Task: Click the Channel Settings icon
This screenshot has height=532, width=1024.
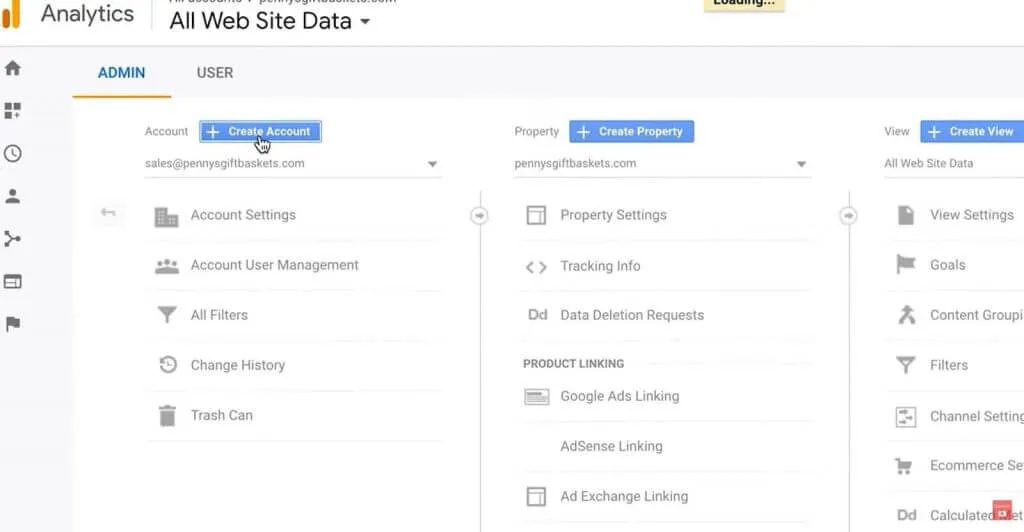Action: click(x=906, y=416)
